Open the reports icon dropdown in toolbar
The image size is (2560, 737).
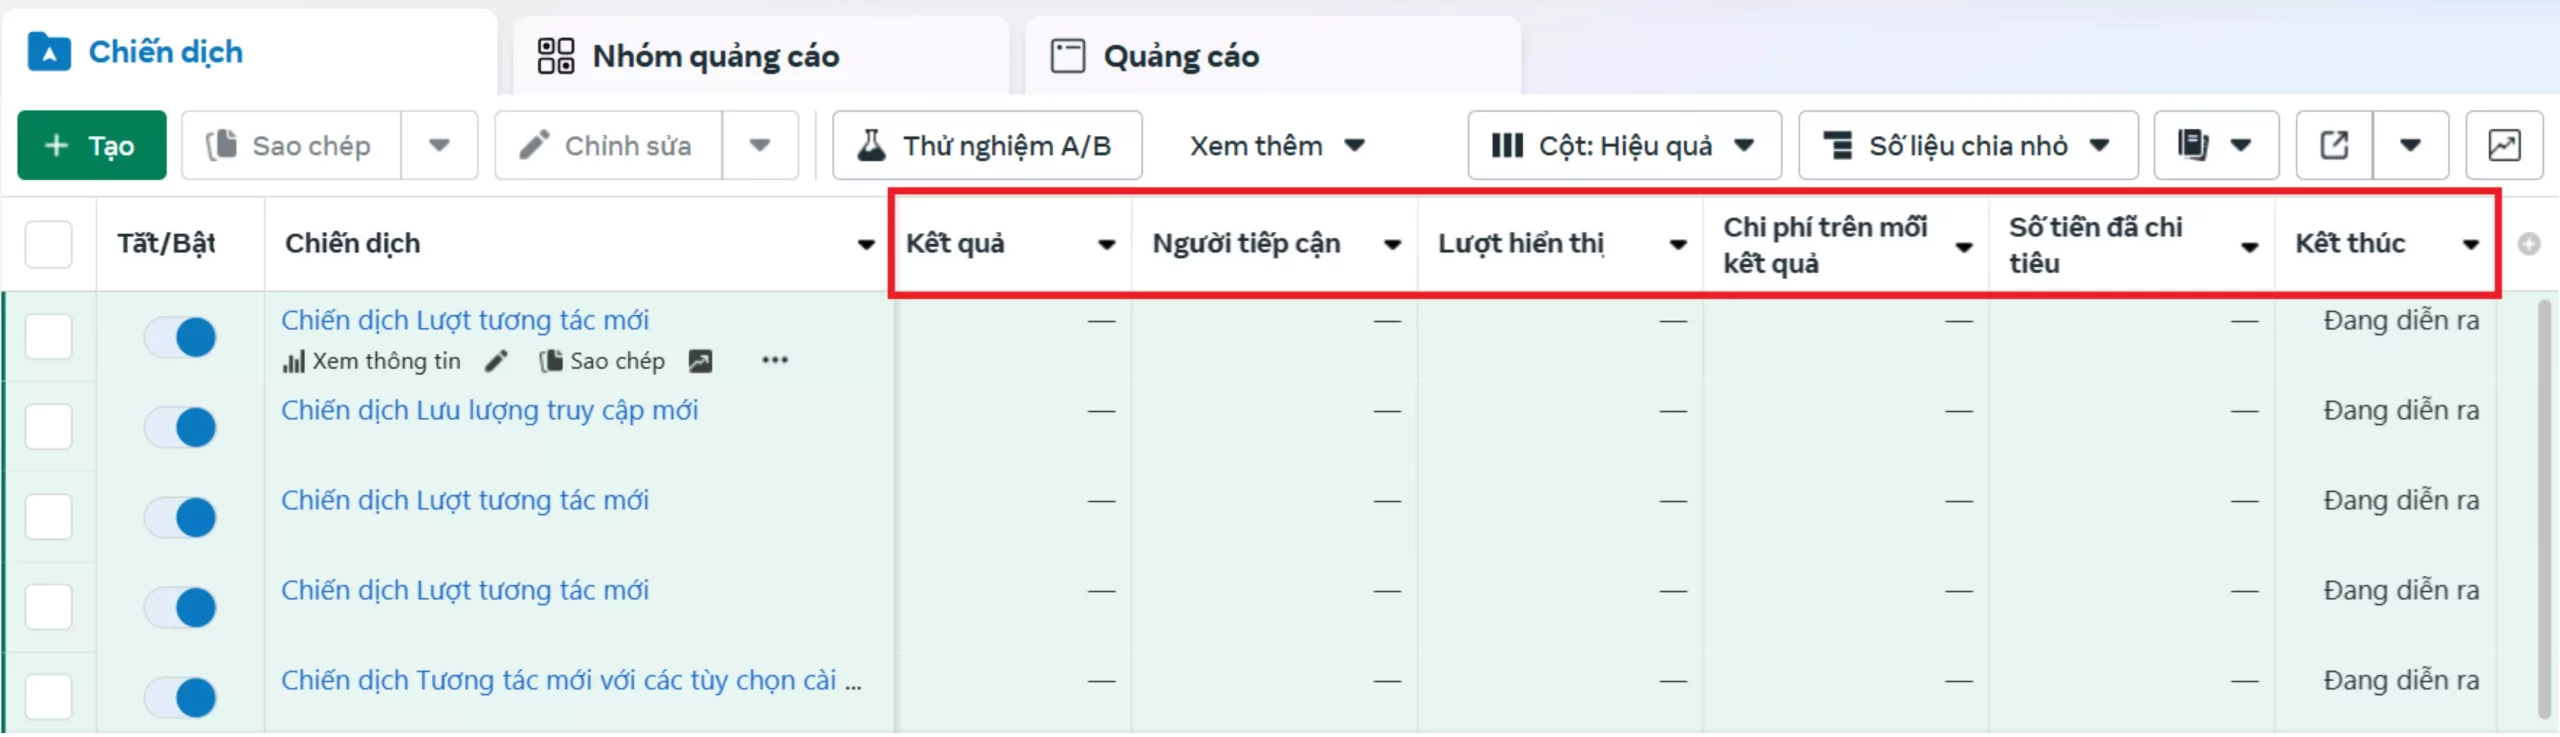(x=2215, y=146)
